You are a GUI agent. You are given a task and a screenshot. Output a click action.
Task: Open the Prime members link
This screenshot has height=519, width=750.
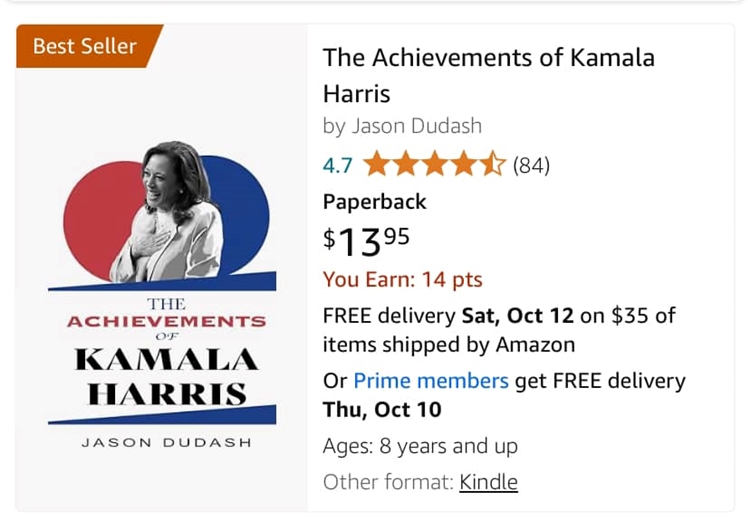point(431,381)
